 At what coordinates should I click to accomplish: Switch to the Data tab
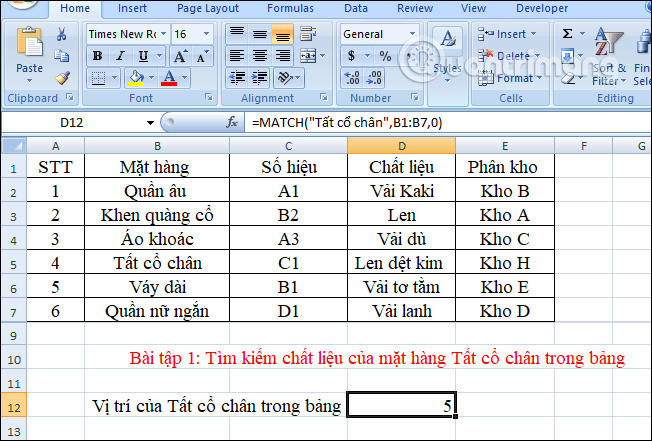(x=356, y=8)
